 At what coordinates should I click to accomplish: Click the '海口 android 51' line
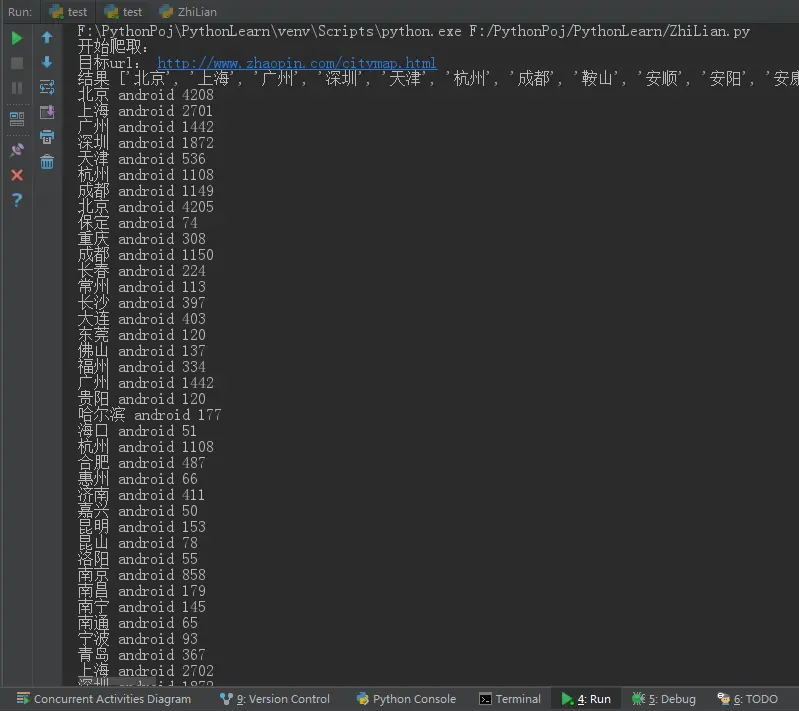138,431
